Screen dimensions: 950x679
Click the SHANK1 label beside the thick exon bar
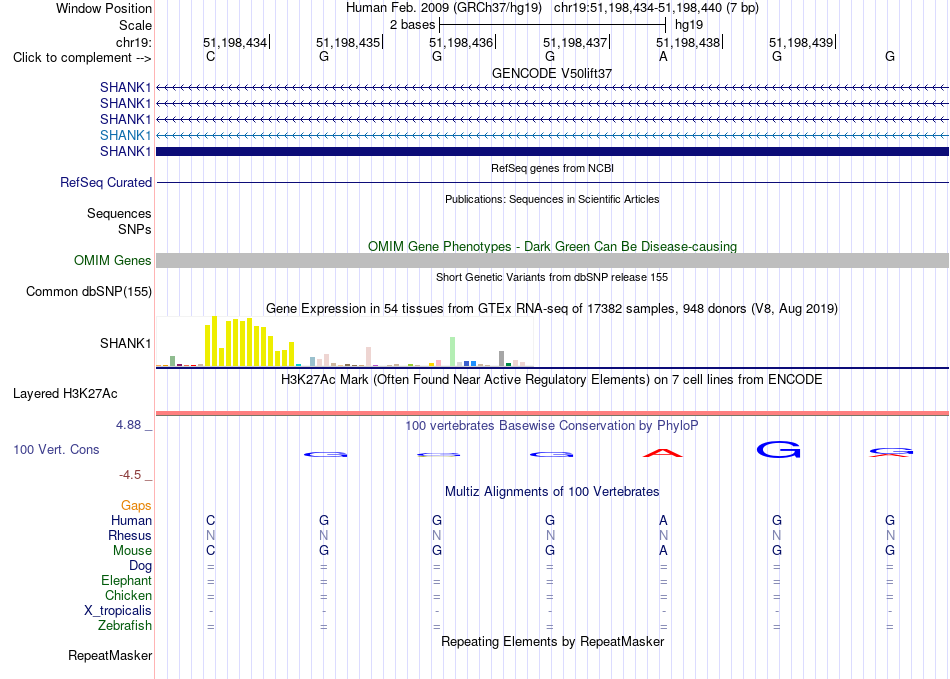[125, 151]
